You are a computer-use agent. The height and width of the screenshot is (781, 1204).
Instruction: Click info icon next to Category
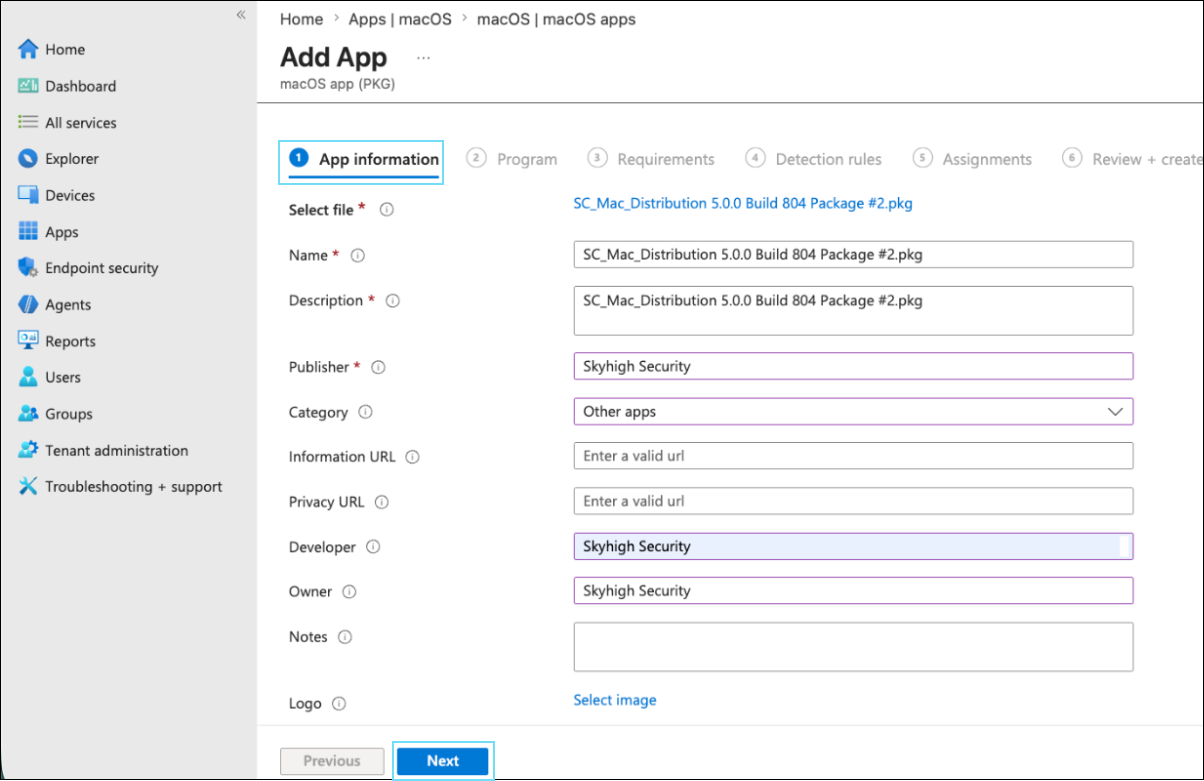[x=365, y=412]
